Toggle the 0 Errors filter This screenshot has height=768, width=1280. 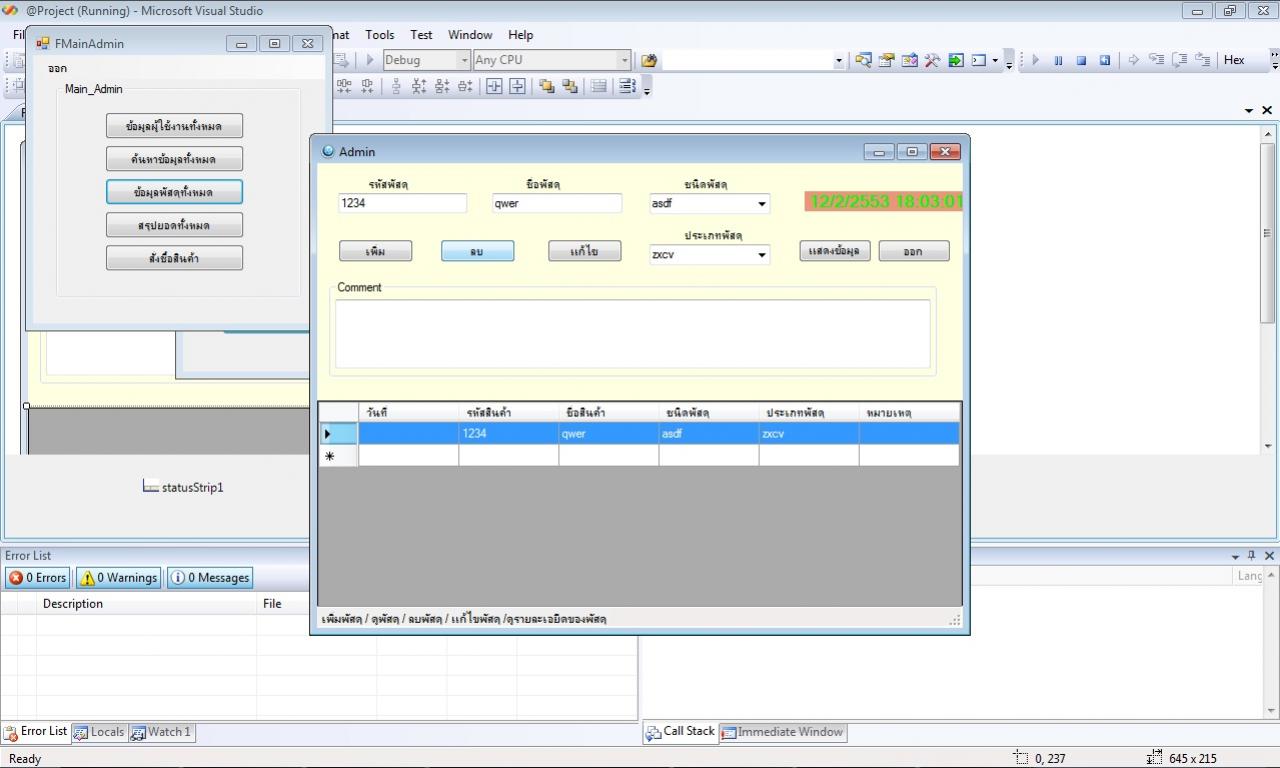tap(38, 578)
